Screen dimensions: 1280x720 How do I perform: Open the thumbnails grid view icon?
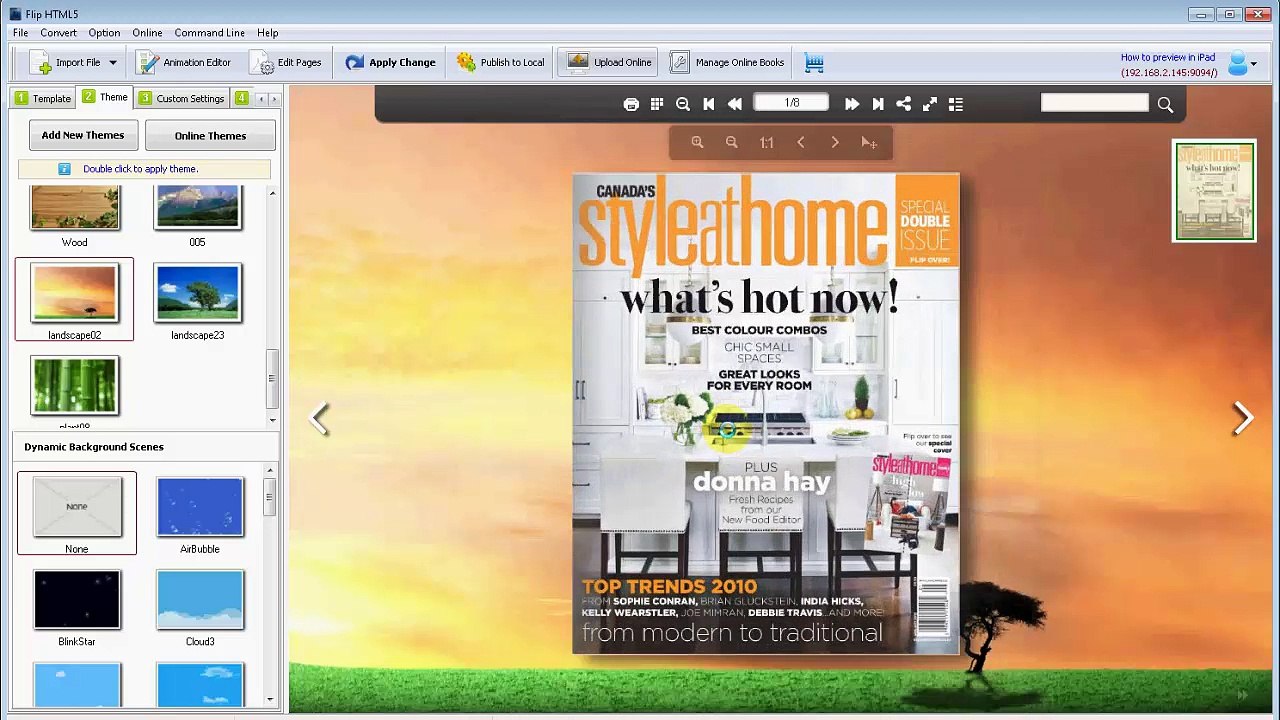coord(657,104)
